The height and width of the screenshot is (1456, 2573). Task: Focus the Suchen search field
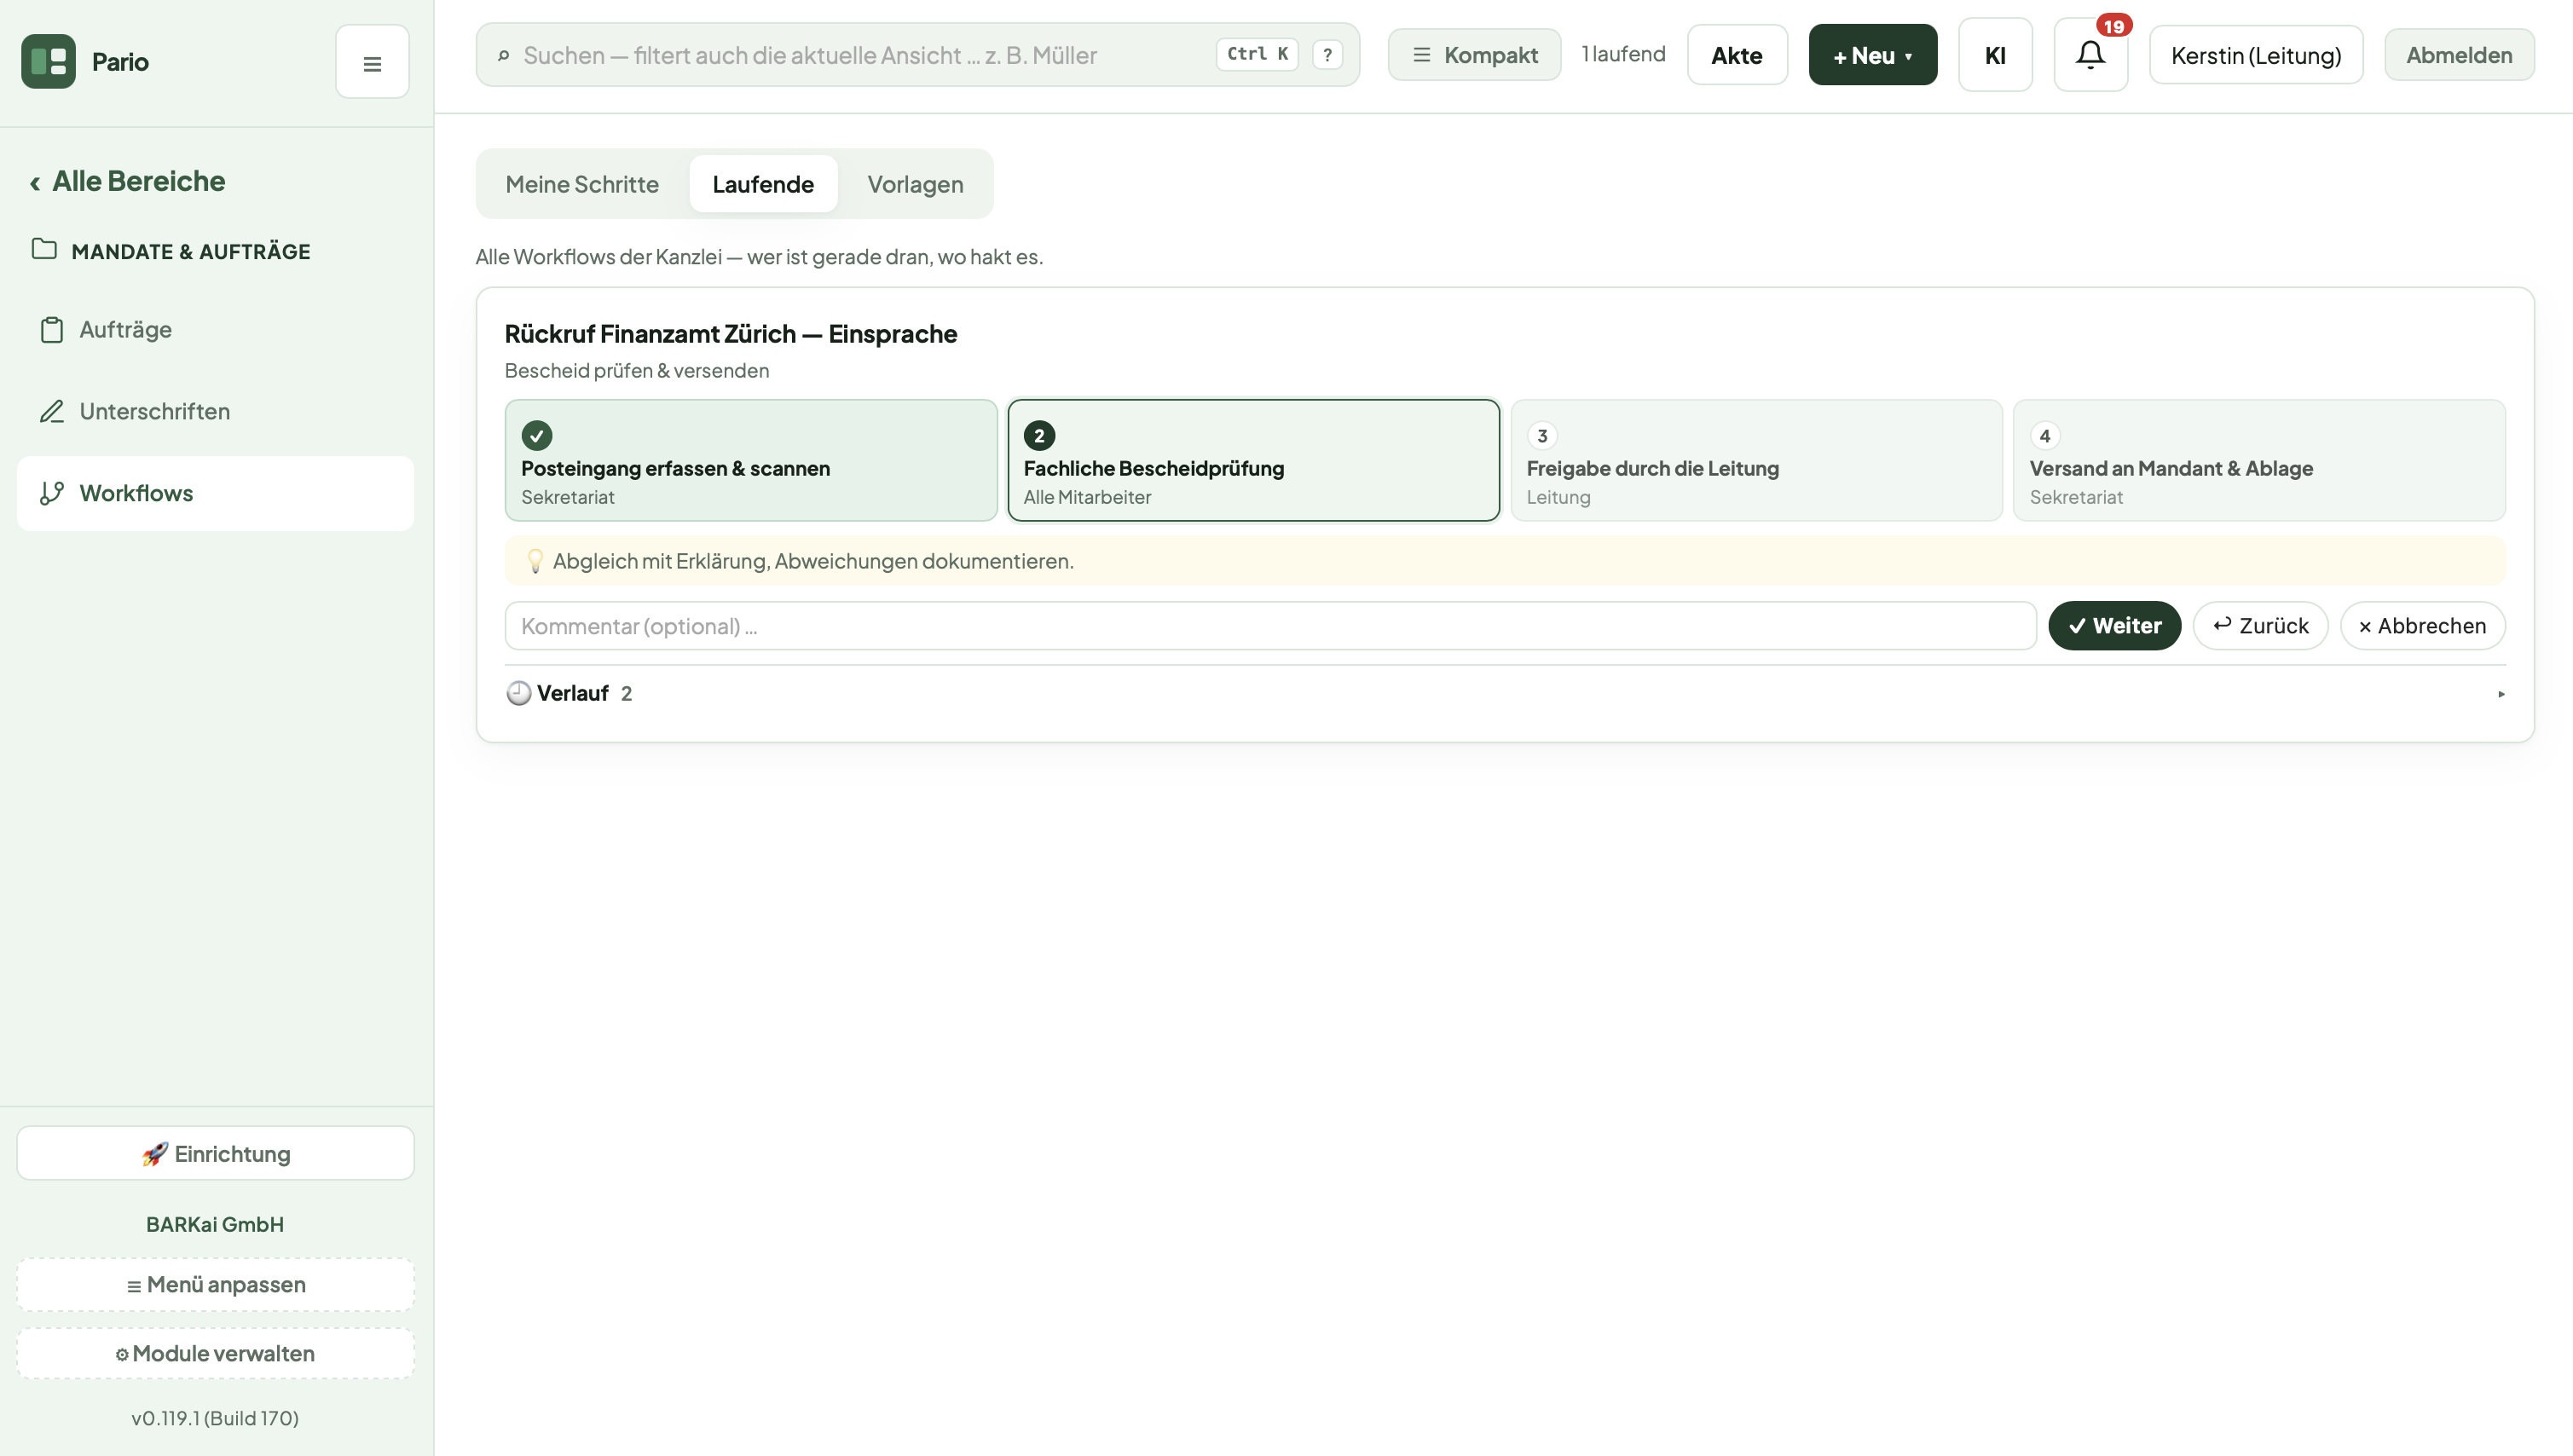(917, 55)
